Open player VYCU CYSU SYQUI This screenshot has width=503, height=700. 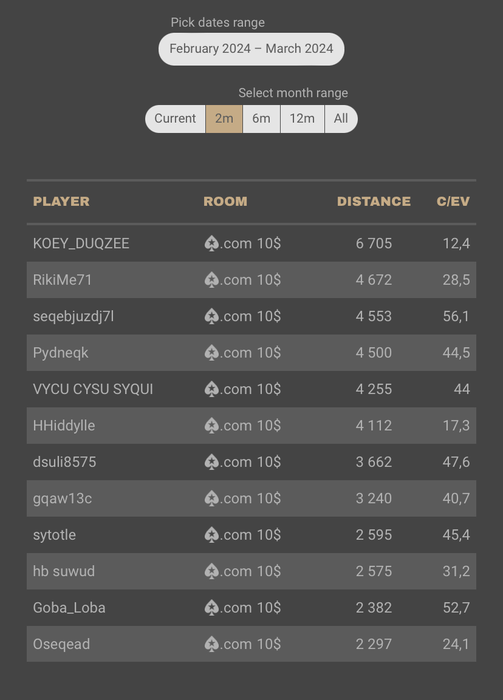(93, 389)
